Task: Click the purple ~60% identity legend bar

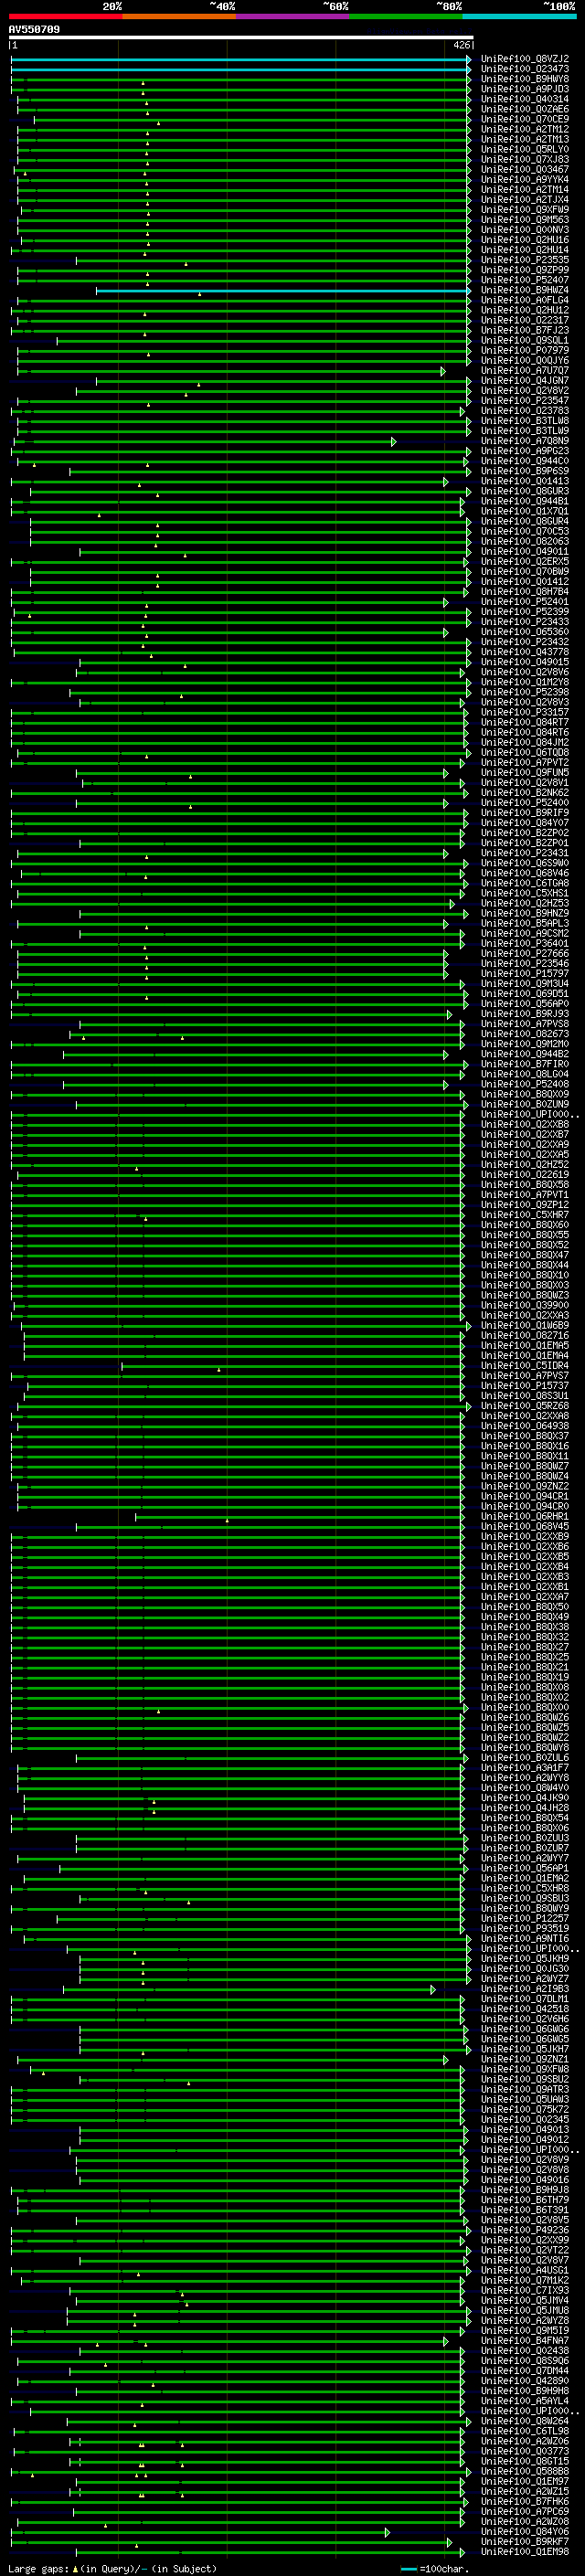Action: (x=293, y=16)
